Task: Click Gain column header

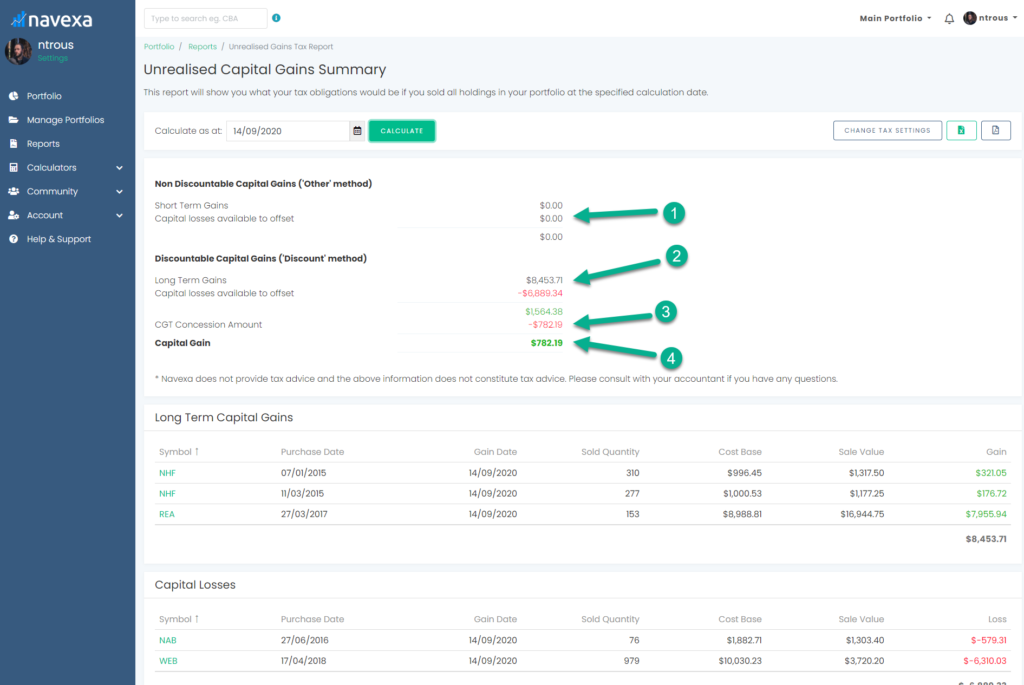Action: pyautogui.click(x=996, y=452)
